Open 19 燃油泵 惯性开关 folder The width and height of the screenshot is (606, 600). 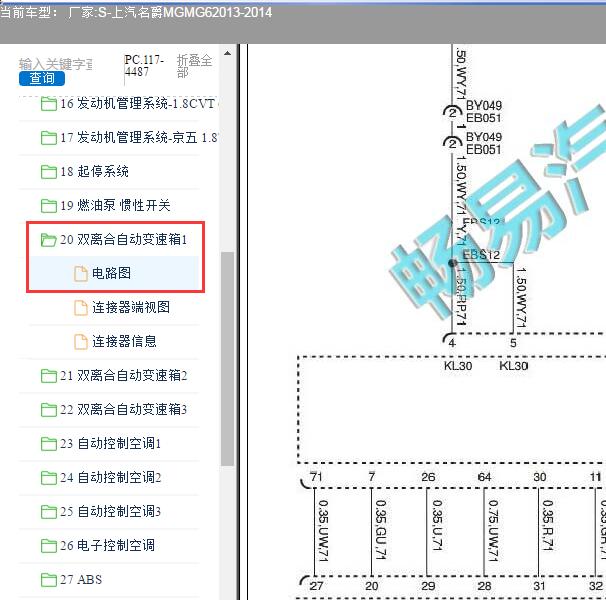point(115,206)
